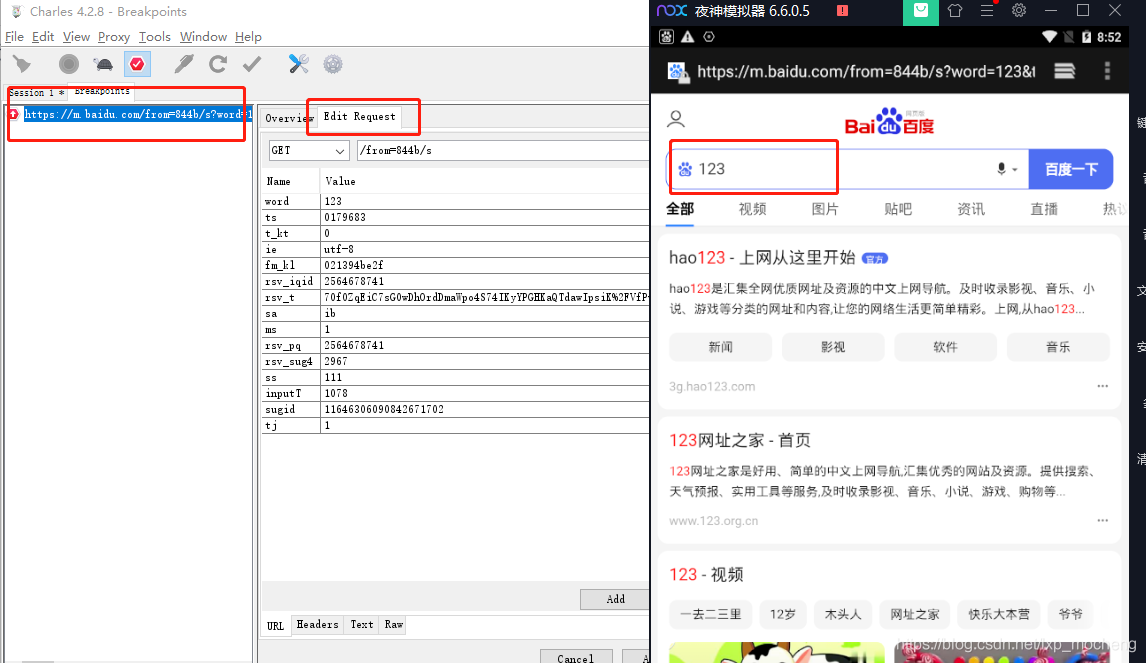Image resolution: width=1146 pixels, height=663 pixels.
Task: Click the red alert icon in Nox title bar
Action: click(843, 11)
